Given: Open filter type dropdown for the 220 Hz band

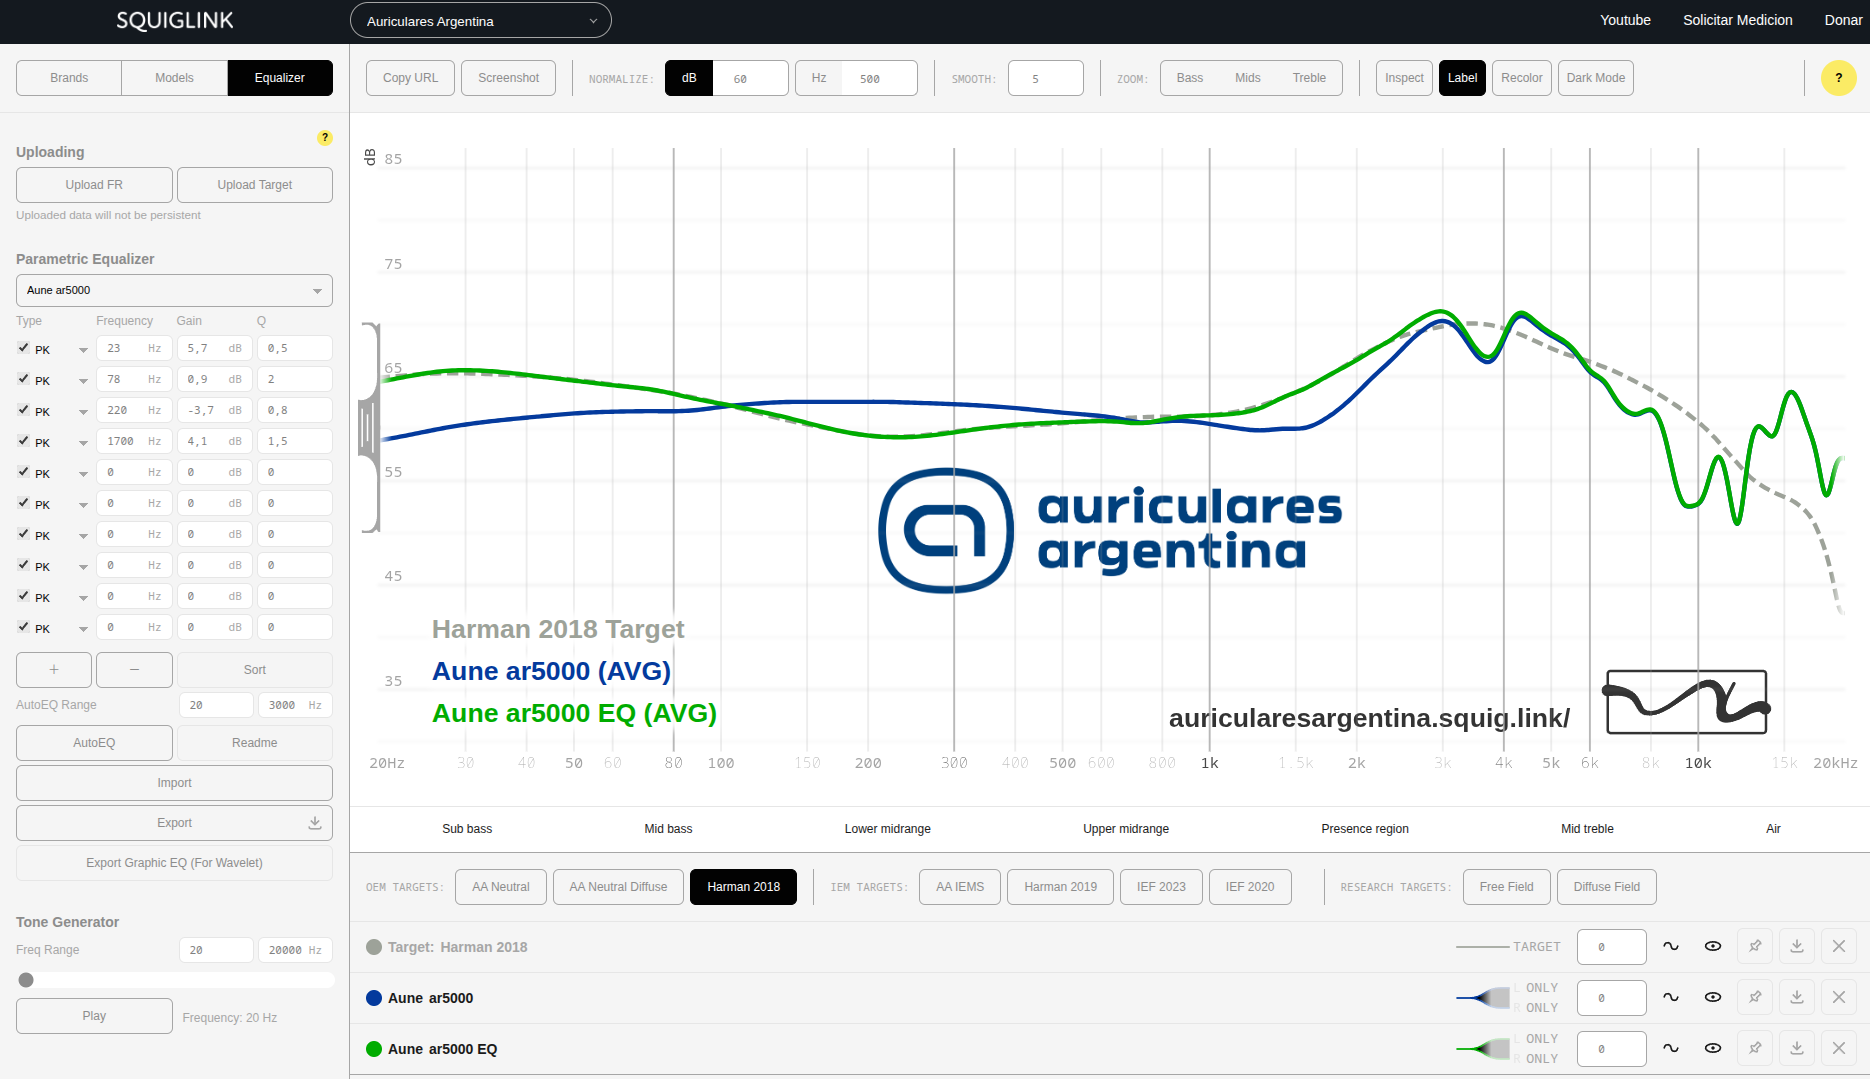Looking at the screenshot, I should click(61, 411).
